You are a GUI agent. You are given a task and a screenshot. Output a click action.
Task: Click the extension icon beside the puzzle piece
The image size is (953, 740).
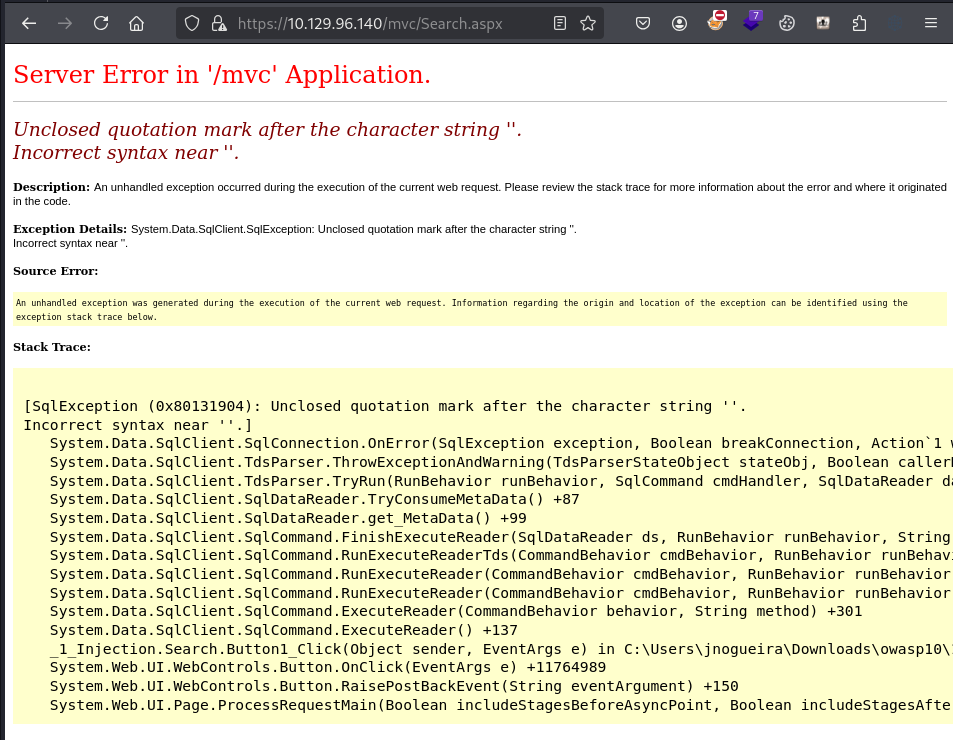click(x=822, y=22)
